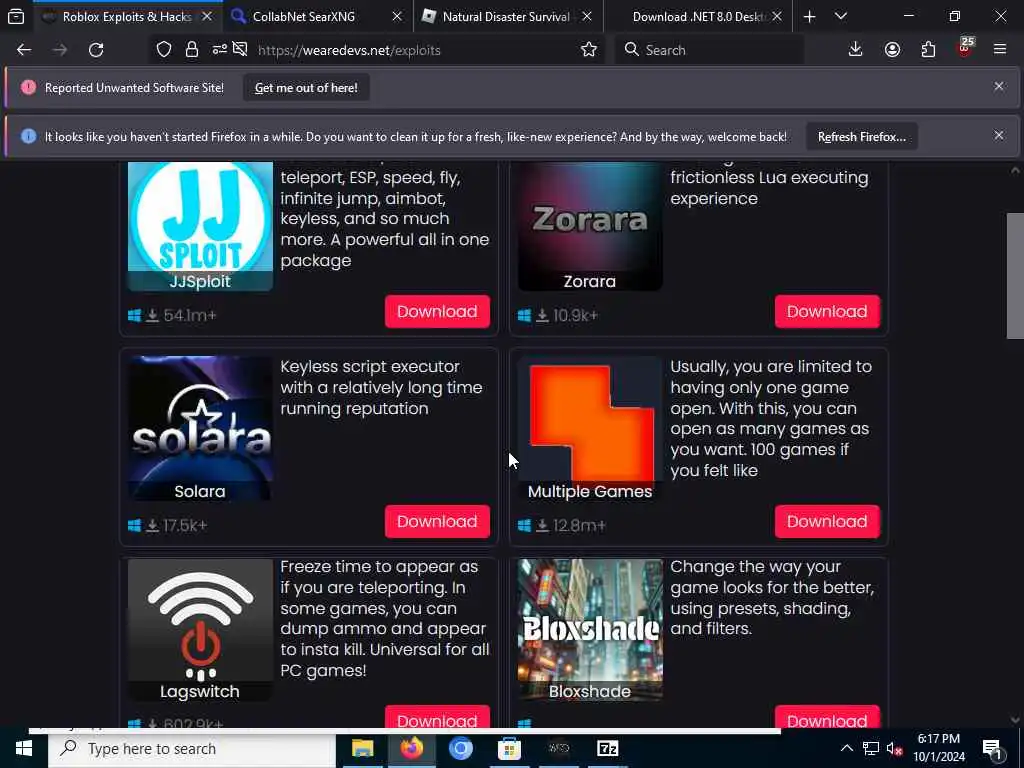Click Windows icon on Multiple Games card

(x=524, y=526)
